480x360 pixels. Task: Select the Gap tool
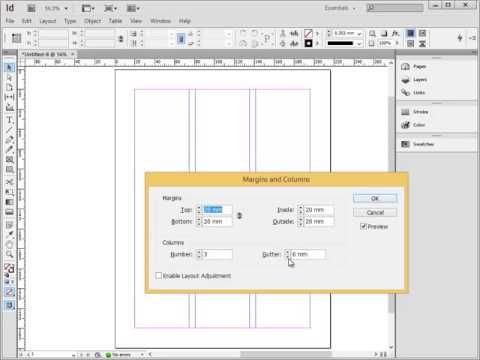click(9, 97)
